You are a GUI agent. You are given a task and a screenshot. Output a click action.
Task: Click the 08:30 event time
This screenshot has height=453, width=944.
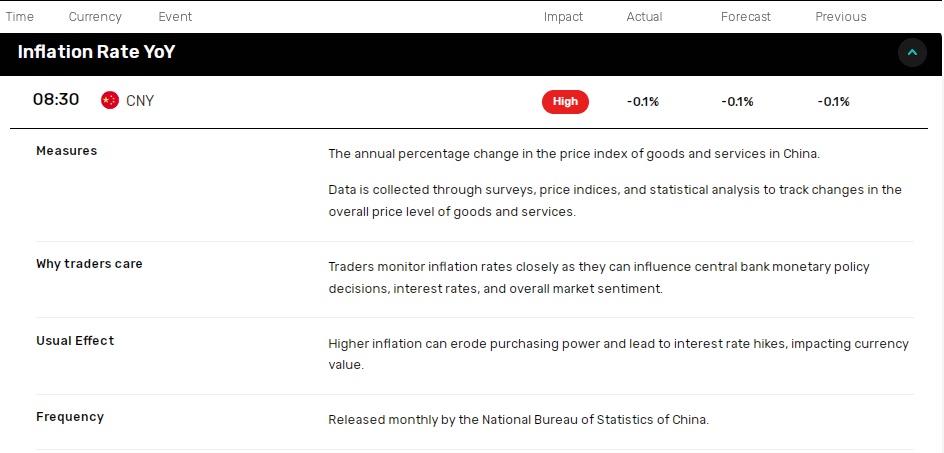56,99
